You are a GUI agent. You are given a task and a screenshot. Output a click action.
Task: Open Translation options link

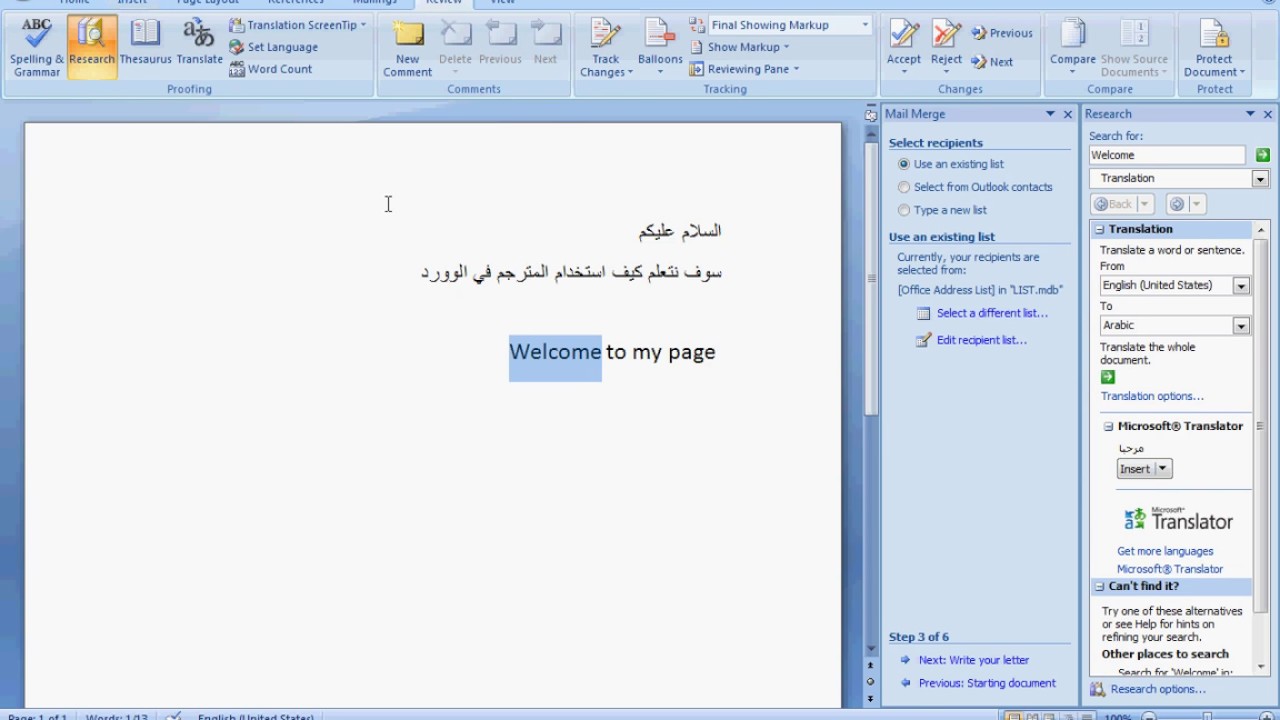pos(1152,396)
